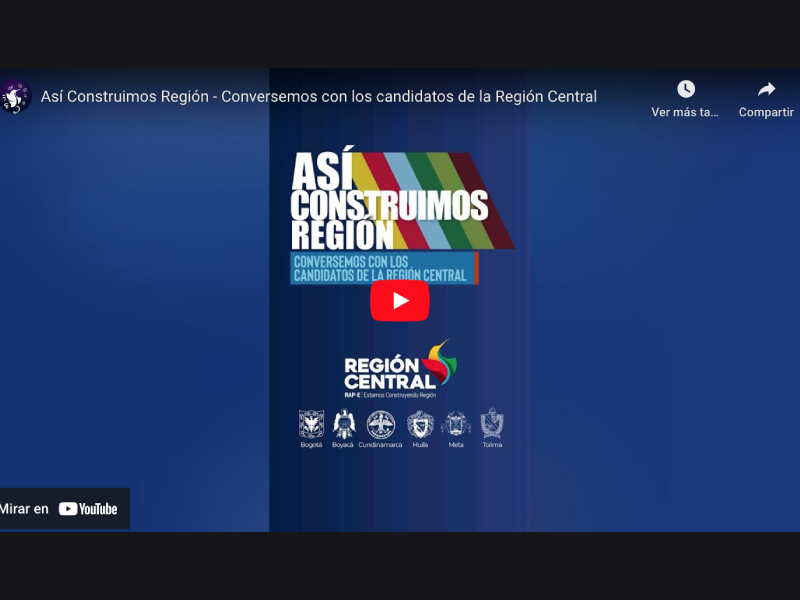Click the 'Compartir' label
Image resolution: width=800 pixels, height=600 pixels.
pos(766,113)
